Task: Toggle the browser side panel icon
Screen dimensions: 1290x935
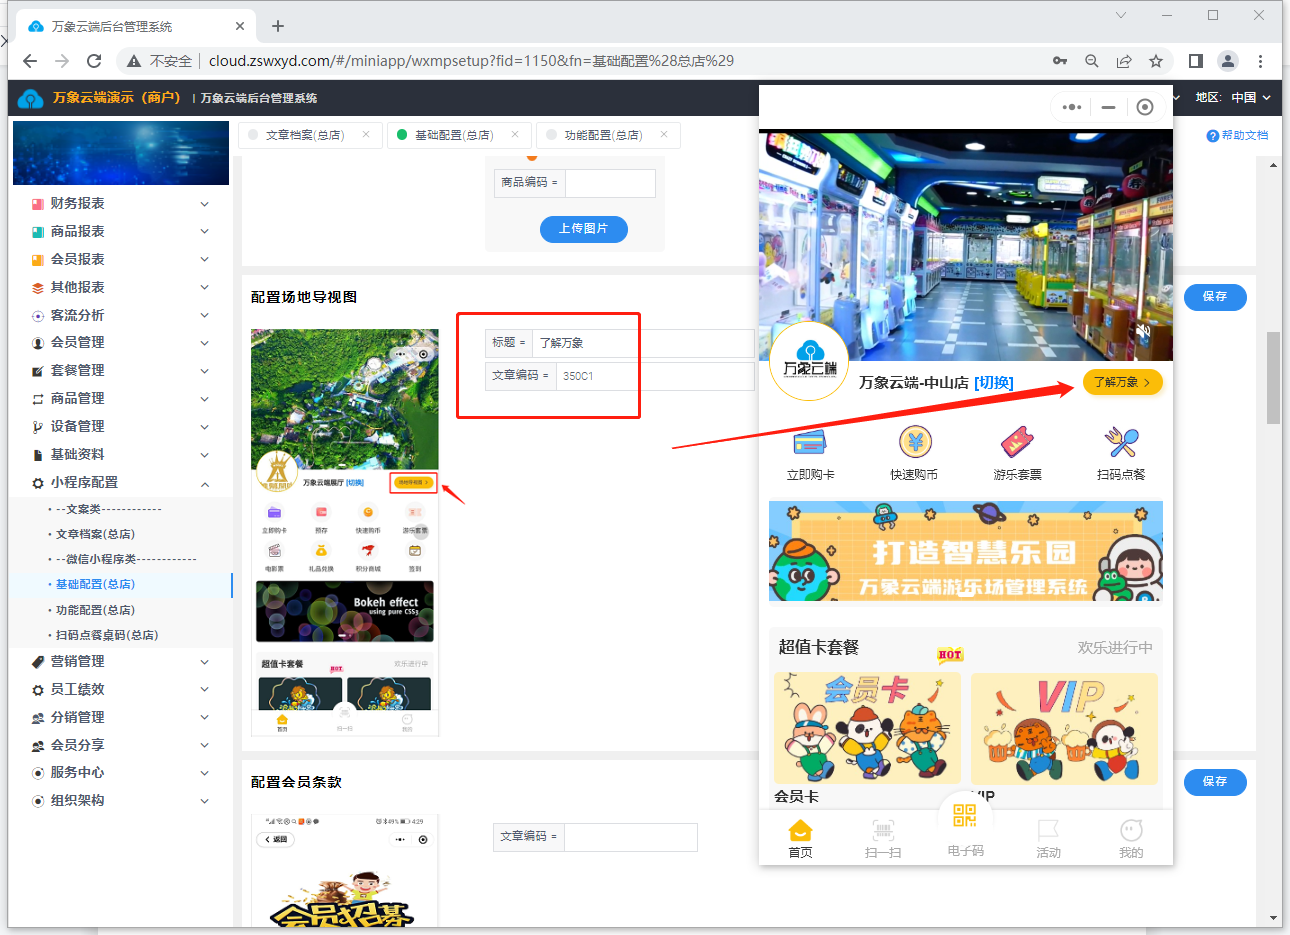Action: [1196, 61]
